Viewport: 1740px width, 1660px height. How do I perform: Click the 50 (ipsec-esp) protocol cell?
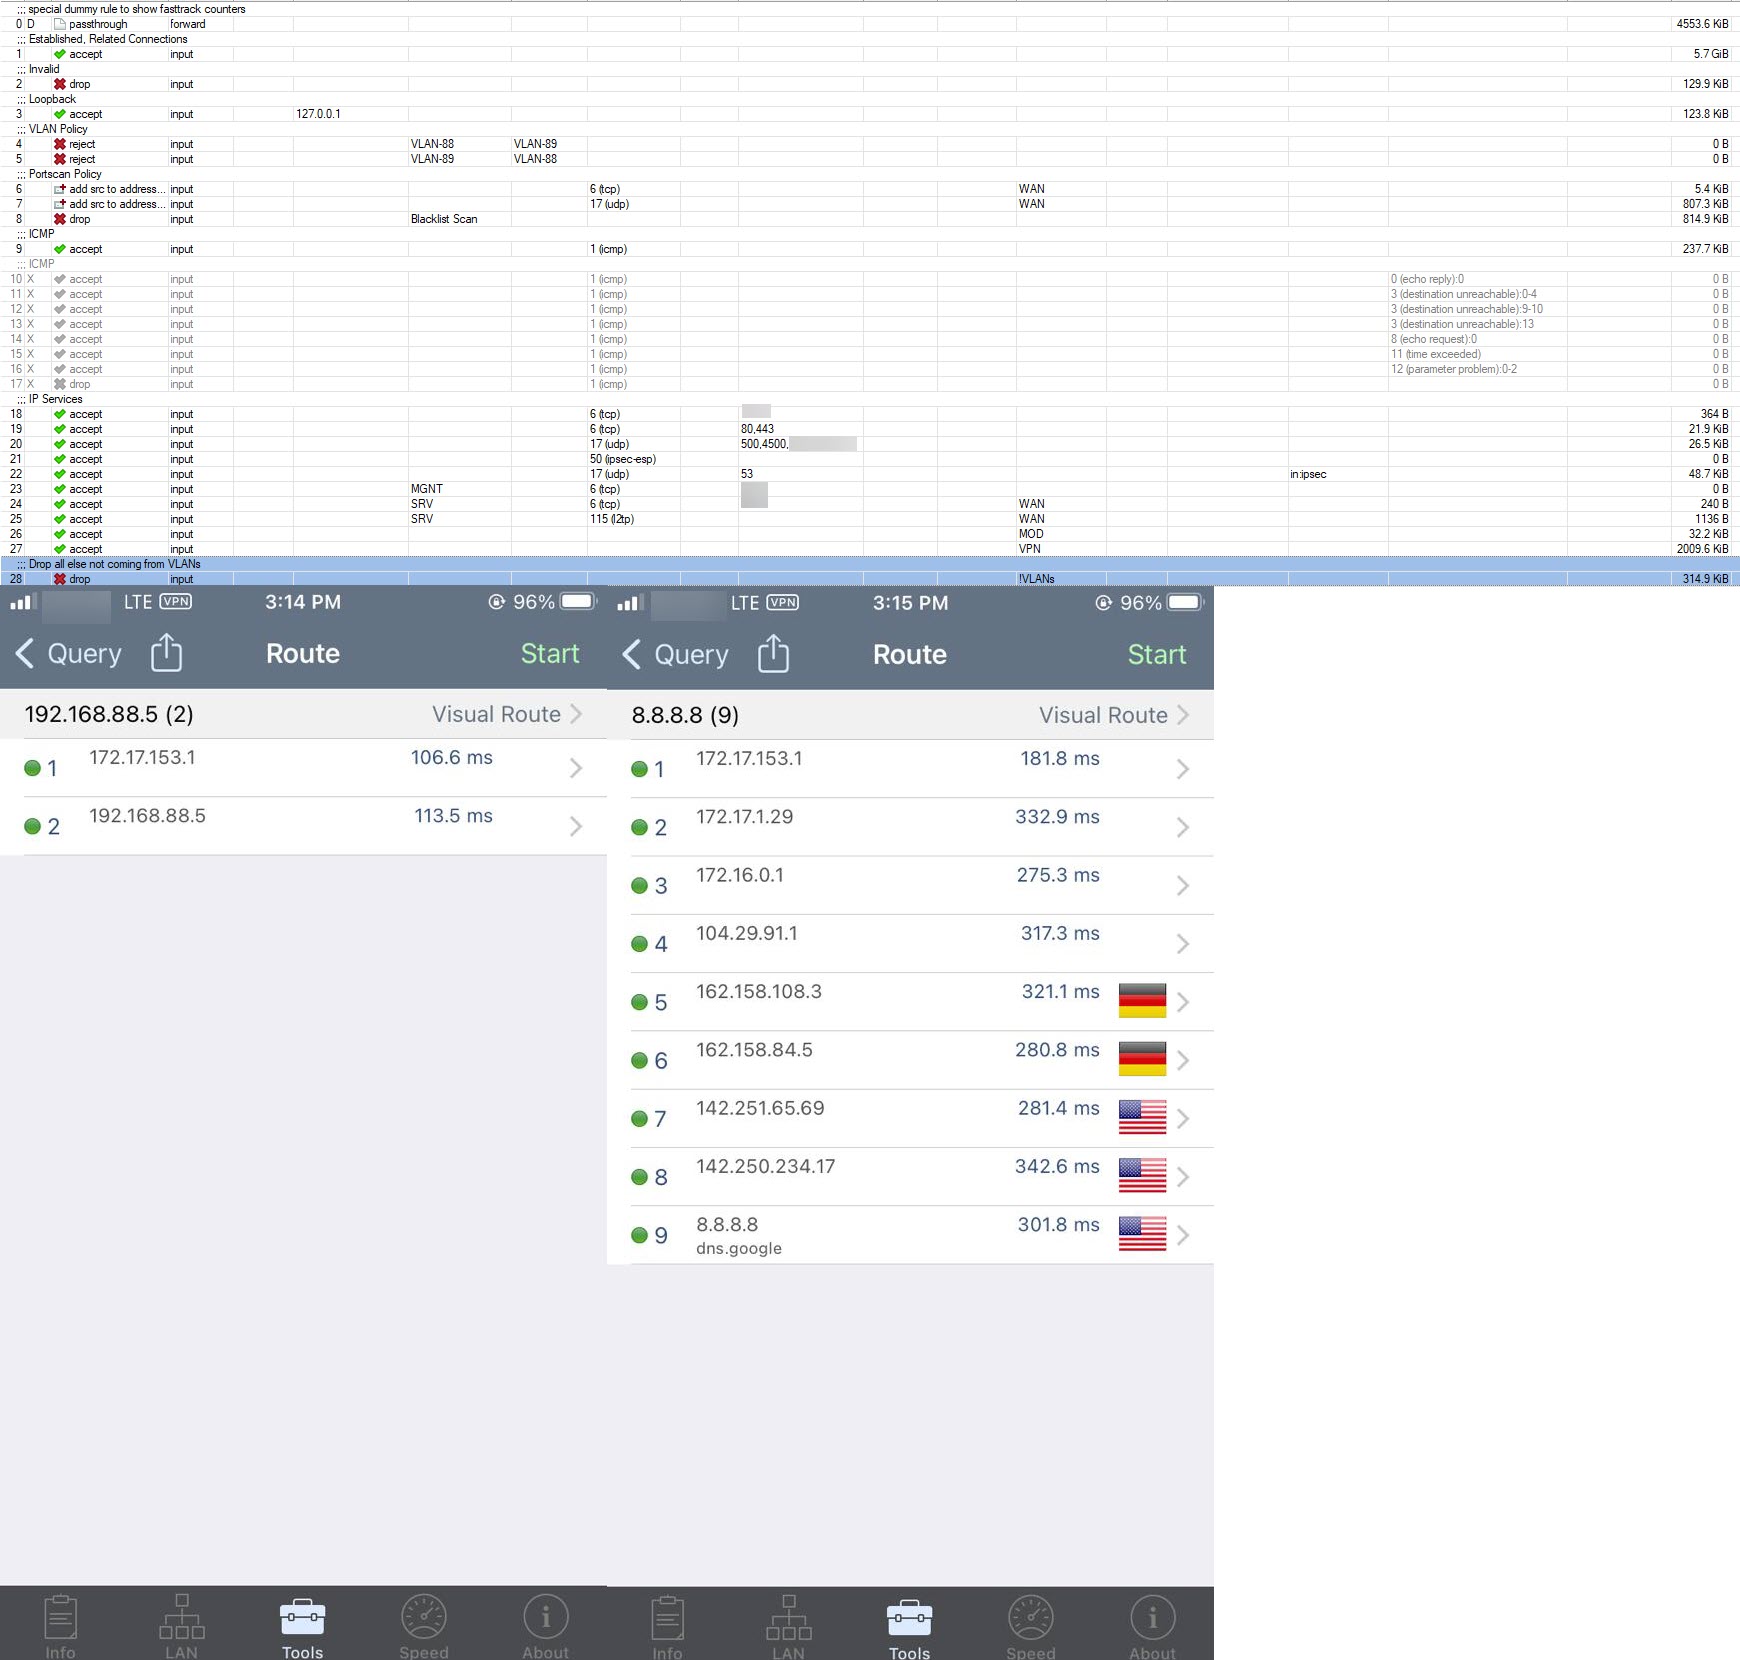623,459
